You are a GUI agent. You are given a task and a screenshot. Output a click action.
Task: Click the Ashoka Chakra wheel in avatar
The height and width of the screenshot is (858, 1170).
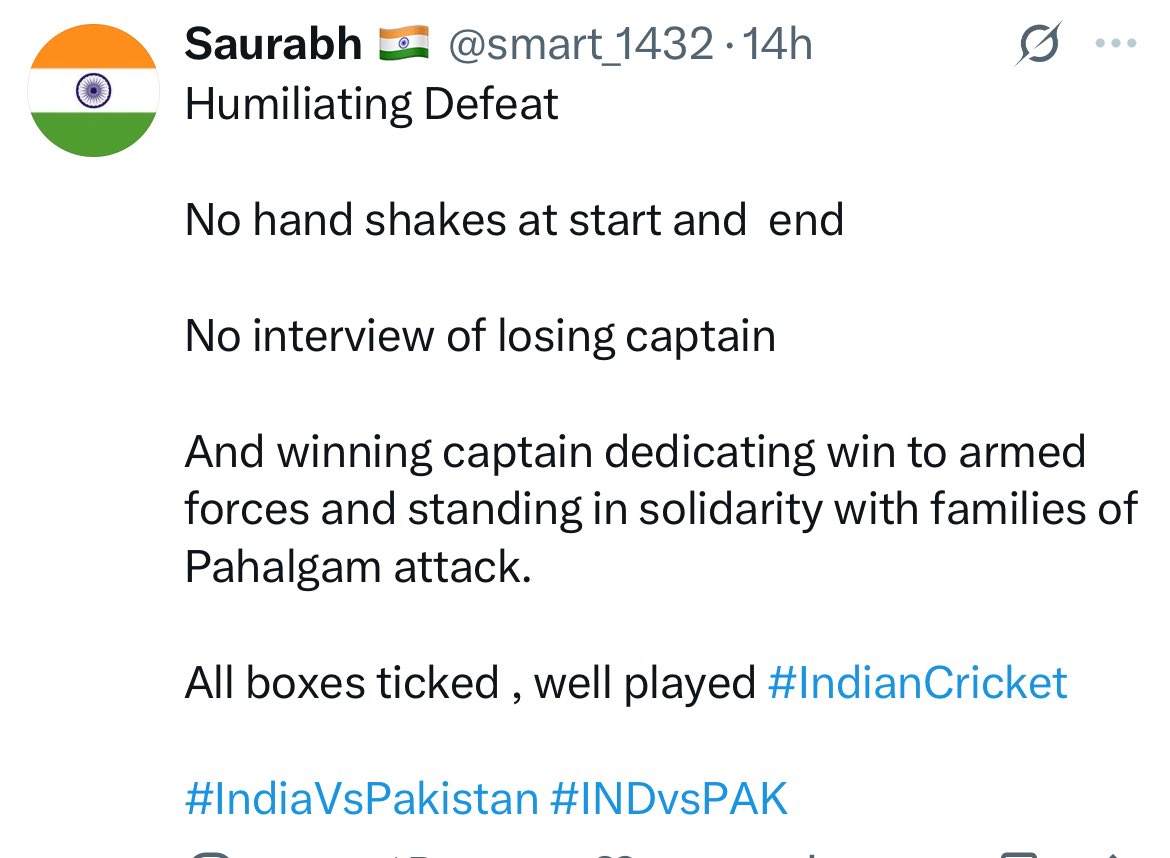pyautogui.click(x=93, y=90)
